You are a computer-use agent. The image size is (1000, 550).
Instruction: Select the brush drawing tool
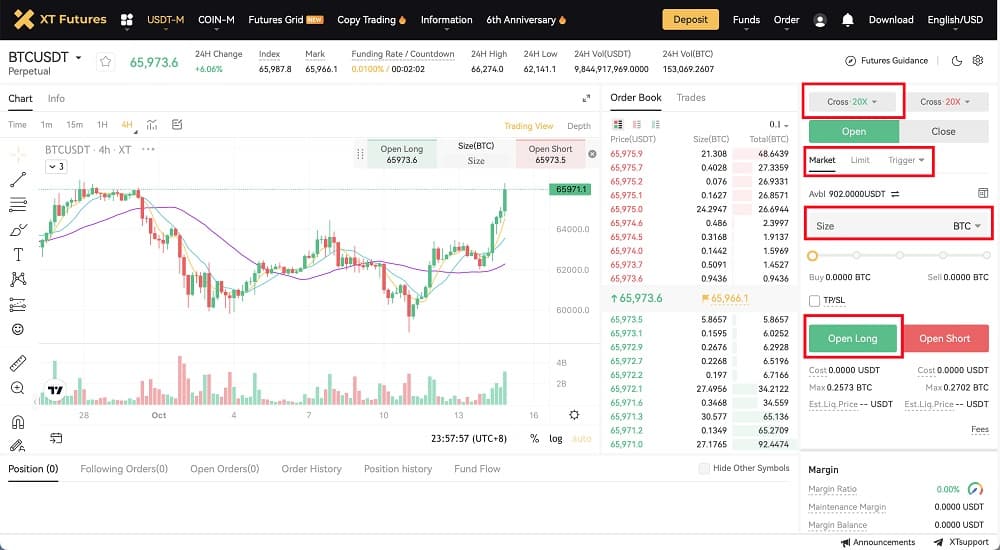pos(18,230)
